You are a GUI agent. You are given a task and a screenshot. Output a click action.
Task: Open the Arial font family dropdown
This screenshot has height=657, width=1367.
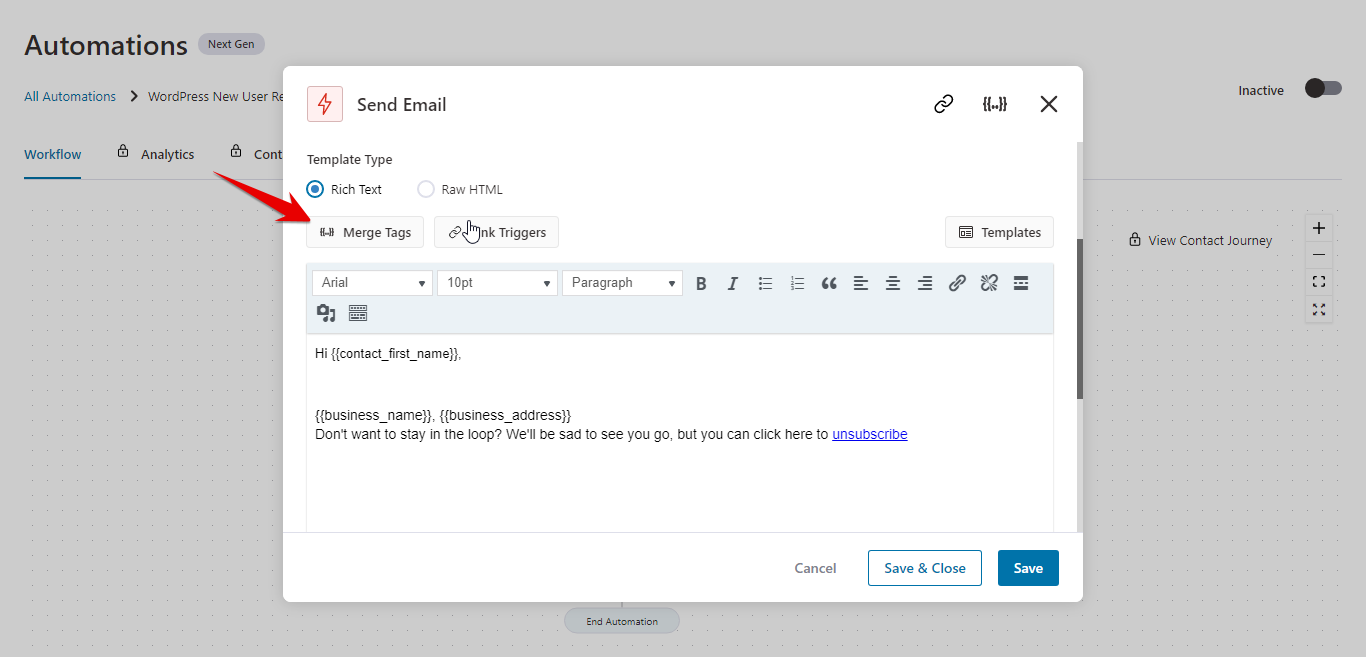click(x=371, y=283)
